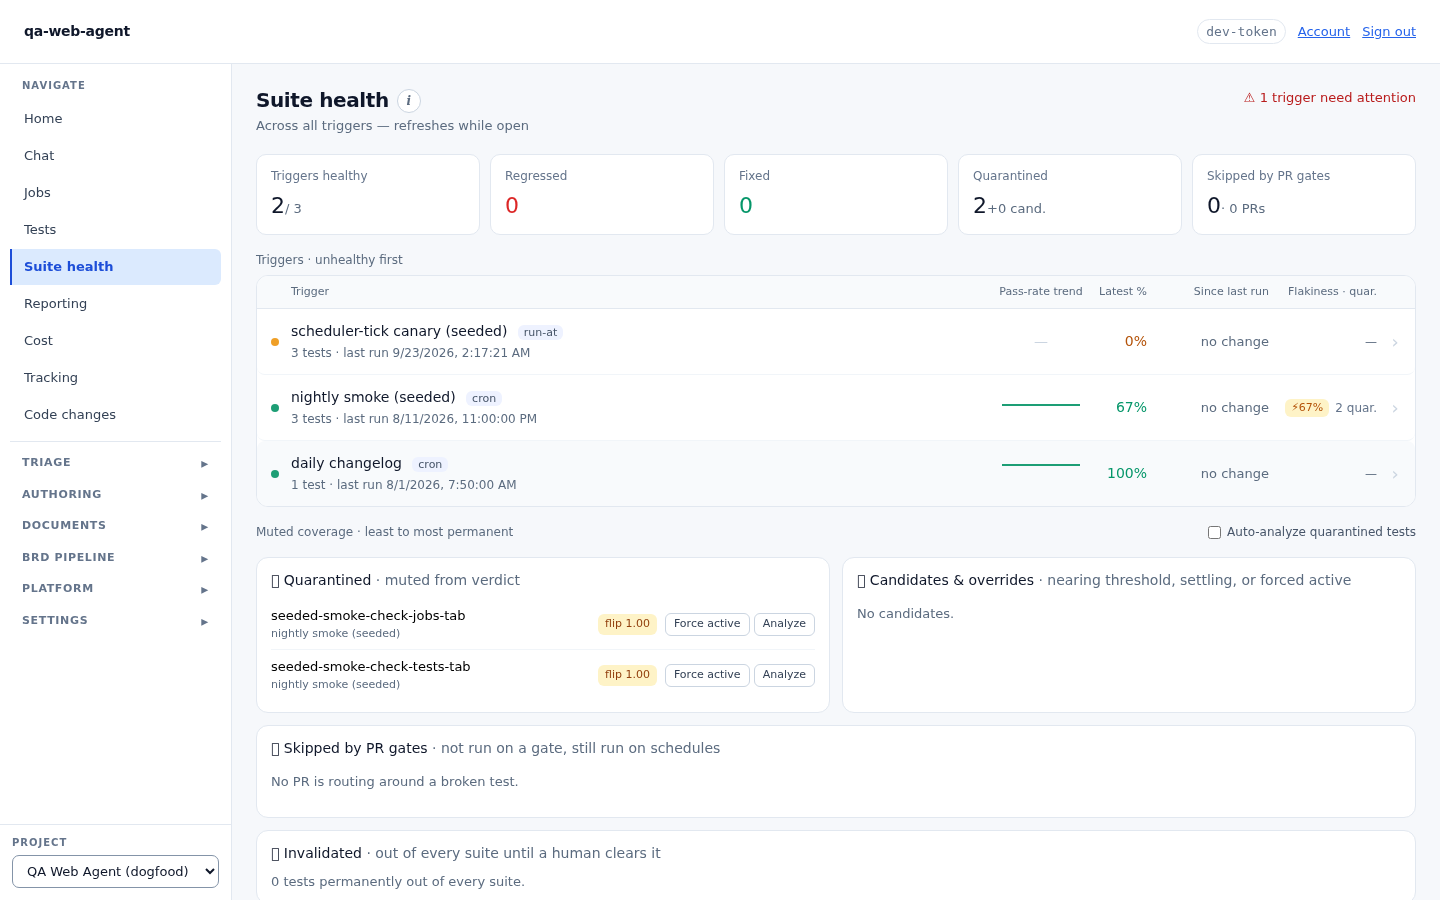Click seeded-smoke-check-tests-tab test name
The image size is (1440, 900).
point(370,667)
